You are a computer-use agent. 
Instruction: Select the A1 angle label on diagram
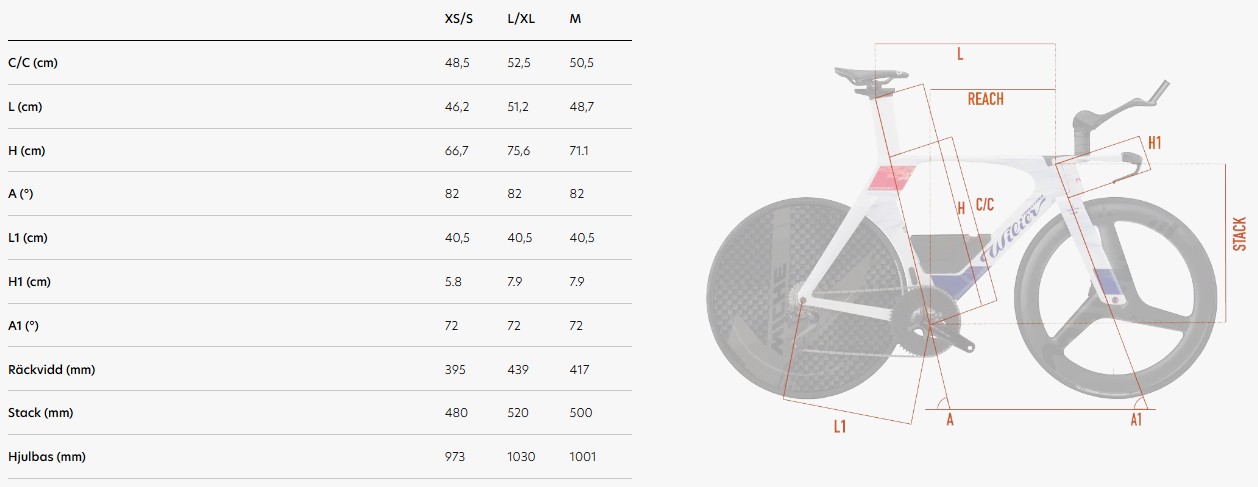tap(1136, 421)
